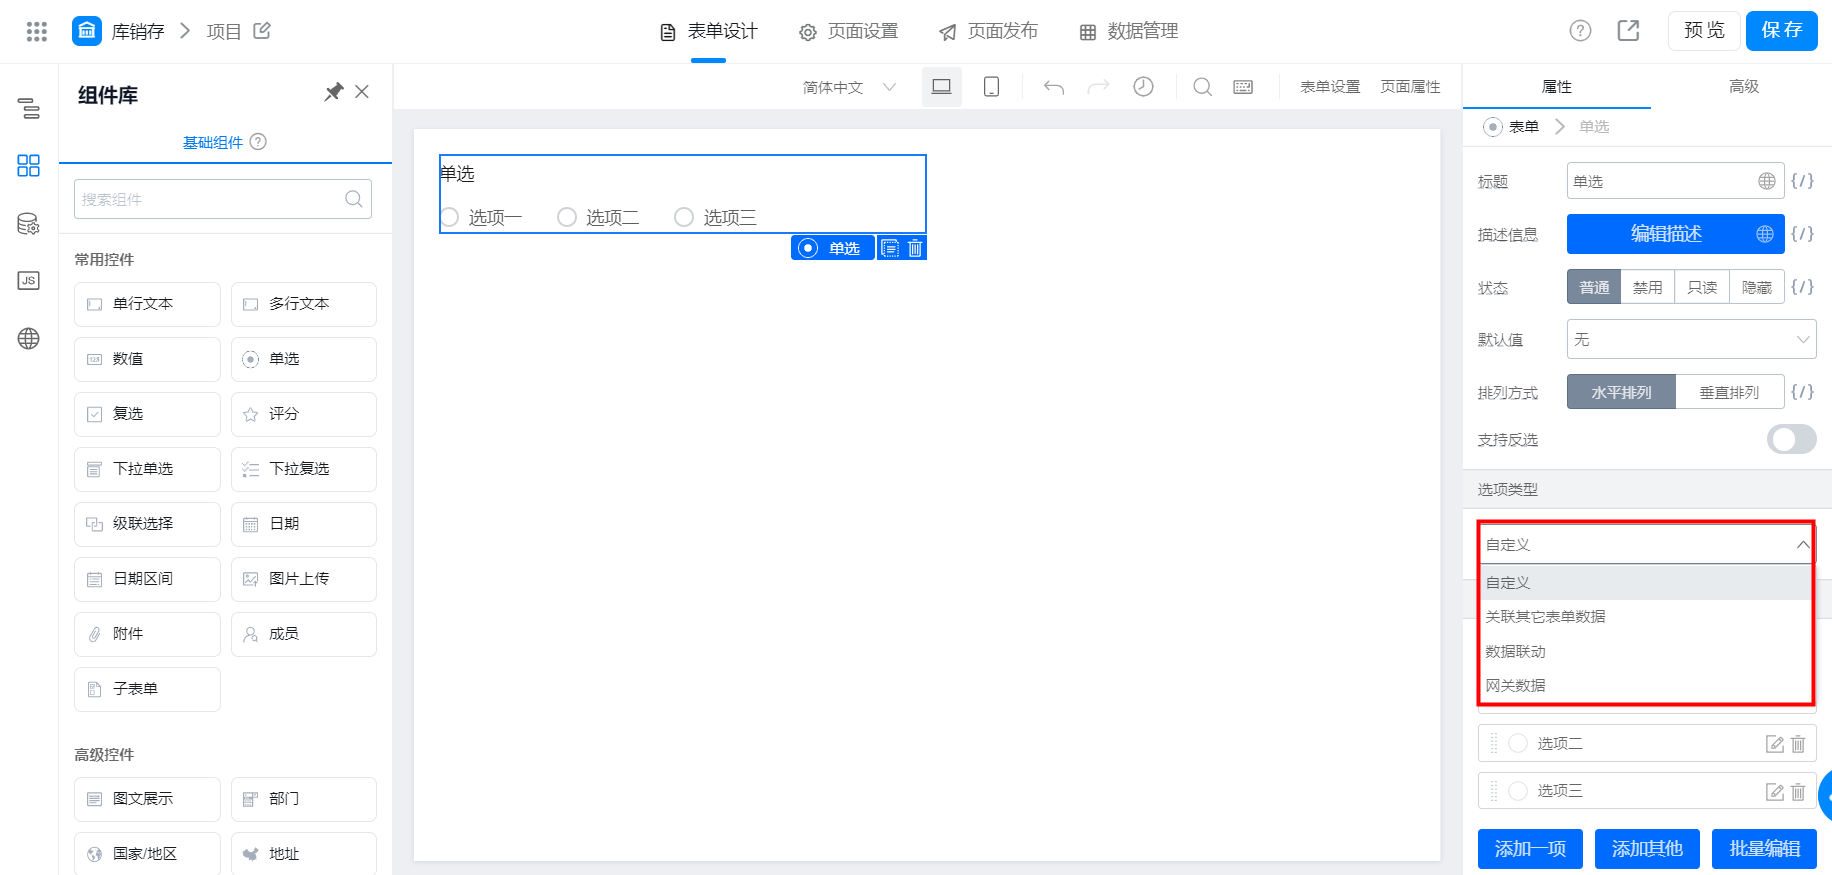This screenshot has width=1832, height=875.
Task: Open the JS panel in left sidebar
Action: coord(29,281)
